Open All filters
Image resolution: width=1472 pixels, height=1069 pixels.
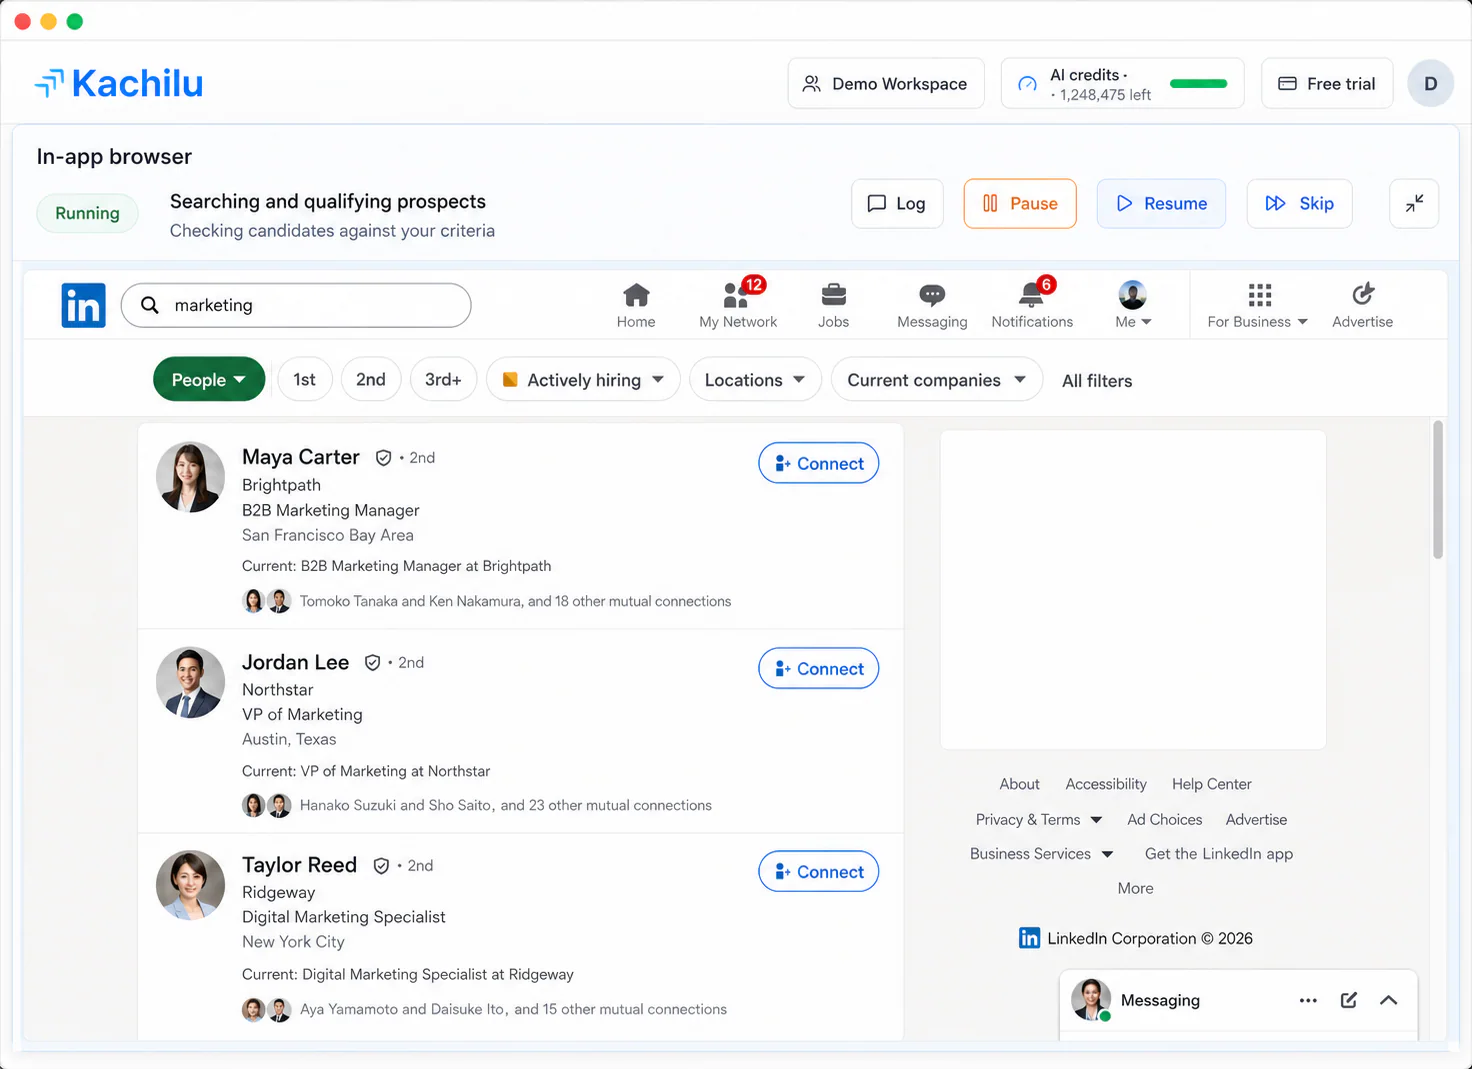1097,381
